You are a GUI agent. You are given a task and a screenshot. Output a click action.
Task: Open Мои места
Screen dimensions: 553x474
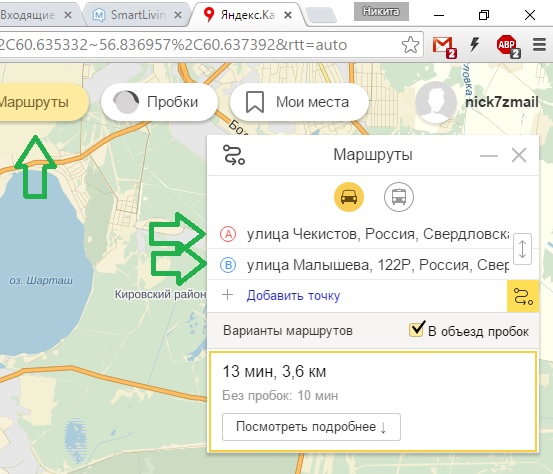299,102
